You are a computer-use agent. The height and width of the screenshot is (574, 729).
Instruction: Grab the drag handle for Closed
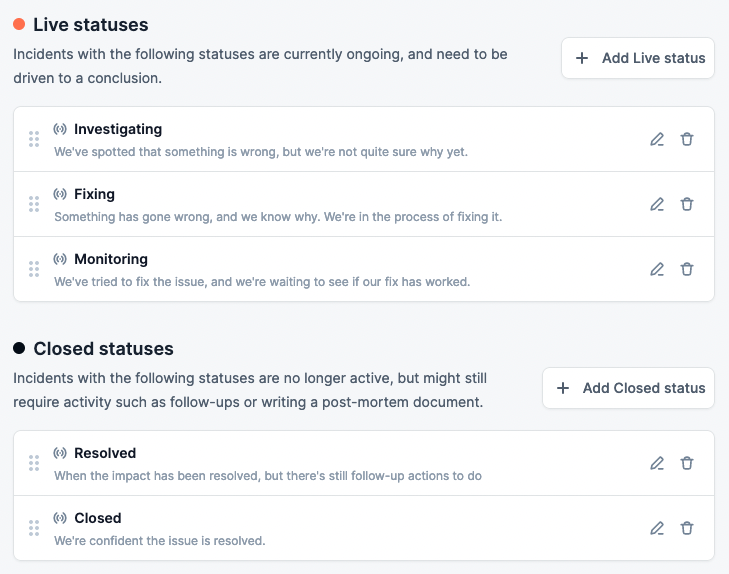tap(34, 528)
